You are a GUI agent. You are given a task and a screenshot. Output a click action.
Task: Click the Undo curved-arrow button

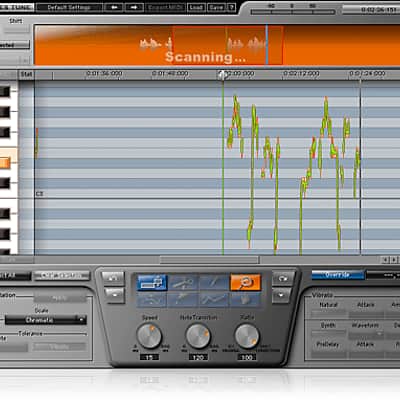(113, 279)
